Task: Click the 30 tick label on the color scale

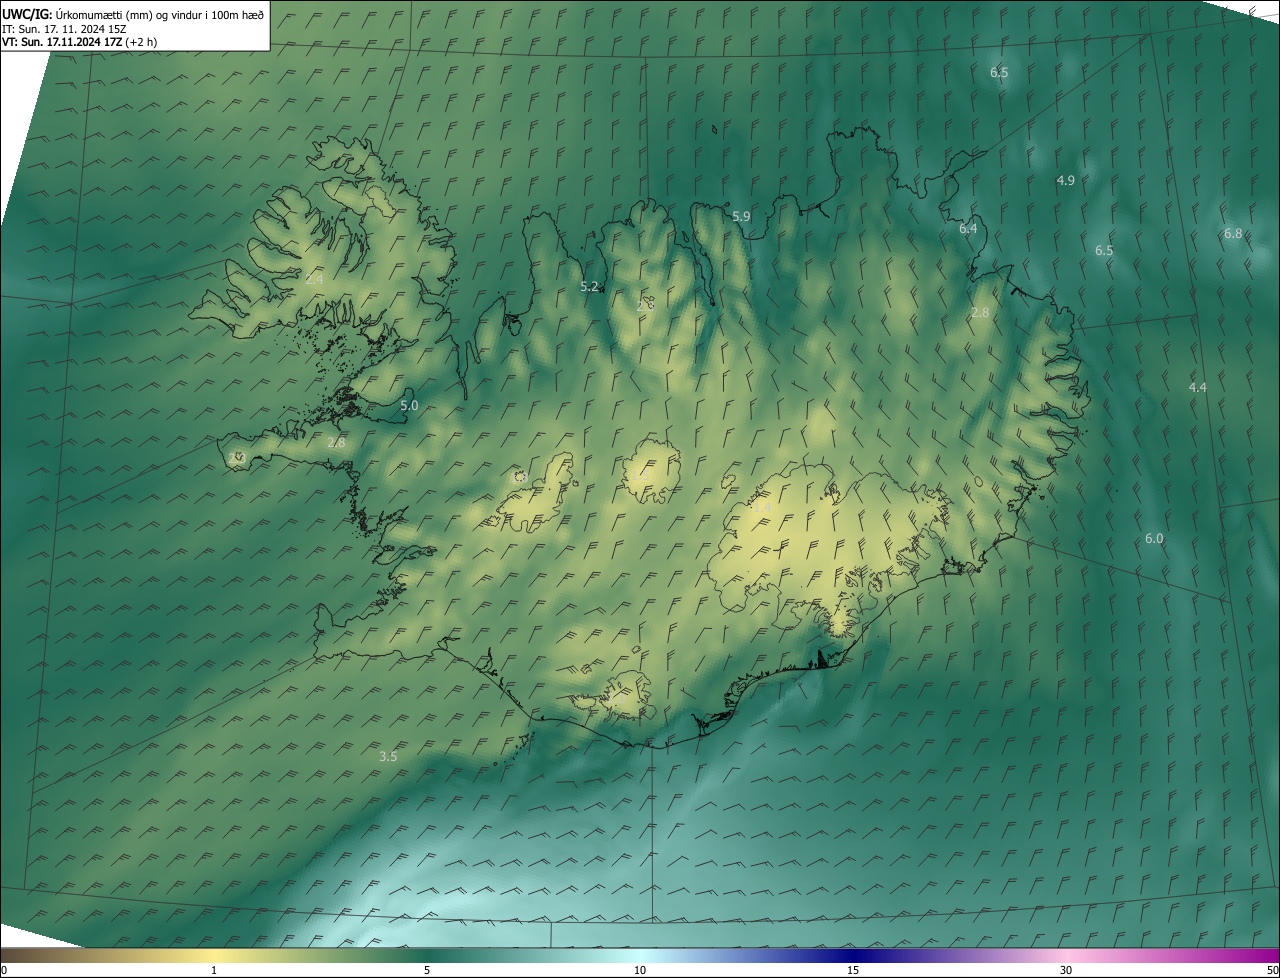Action: tap(1066, 970)
